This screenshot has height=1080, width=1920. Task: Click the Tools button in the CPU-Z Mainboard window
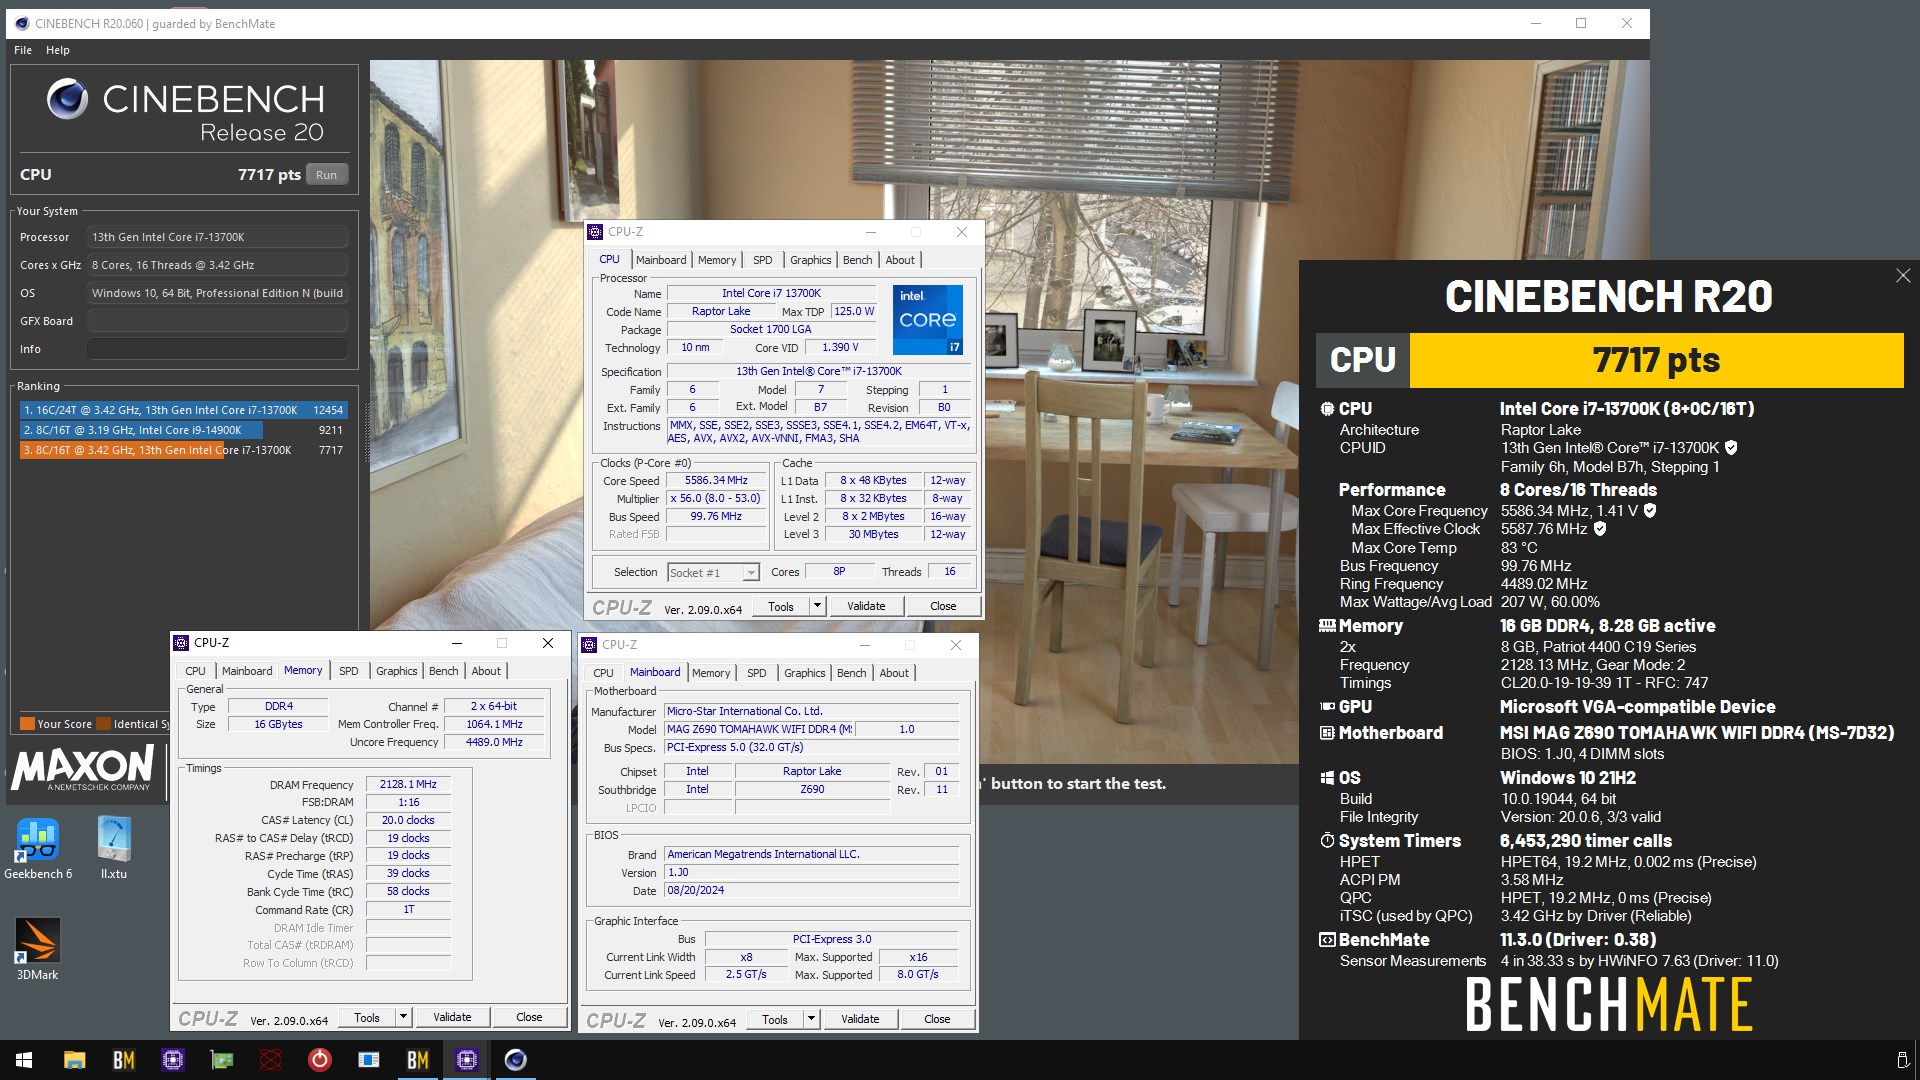775,1019
